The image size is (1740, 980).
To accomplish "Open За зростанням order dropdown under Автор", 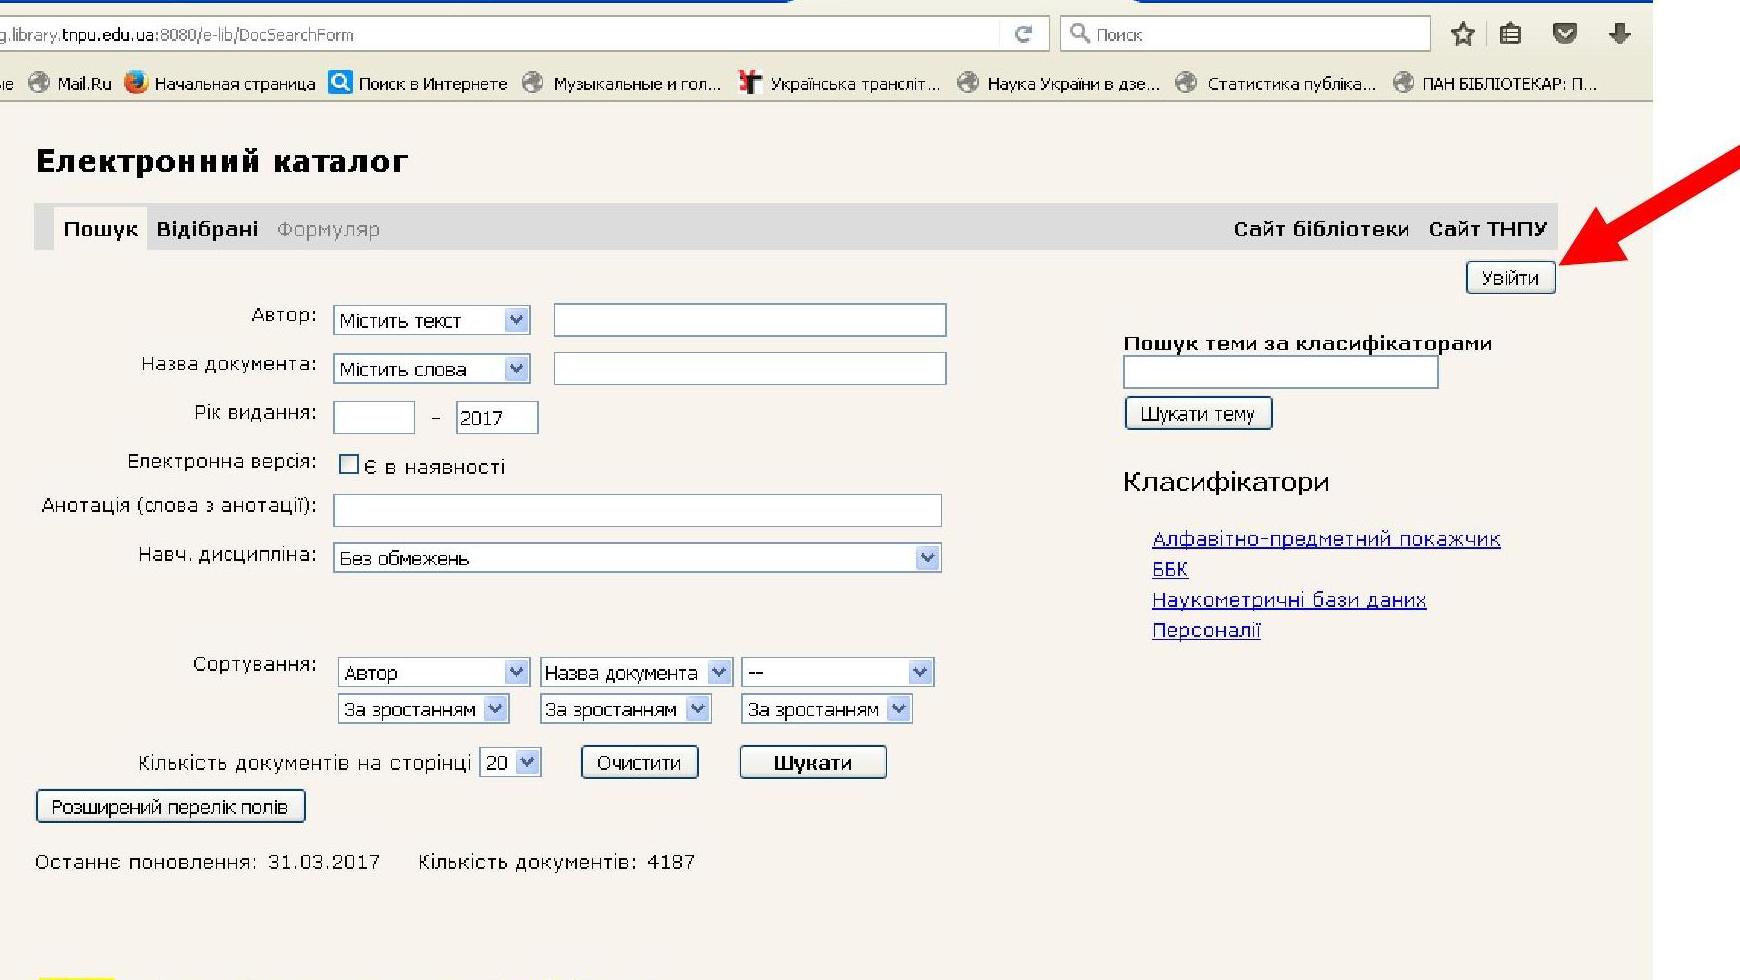I will (424, 709).
